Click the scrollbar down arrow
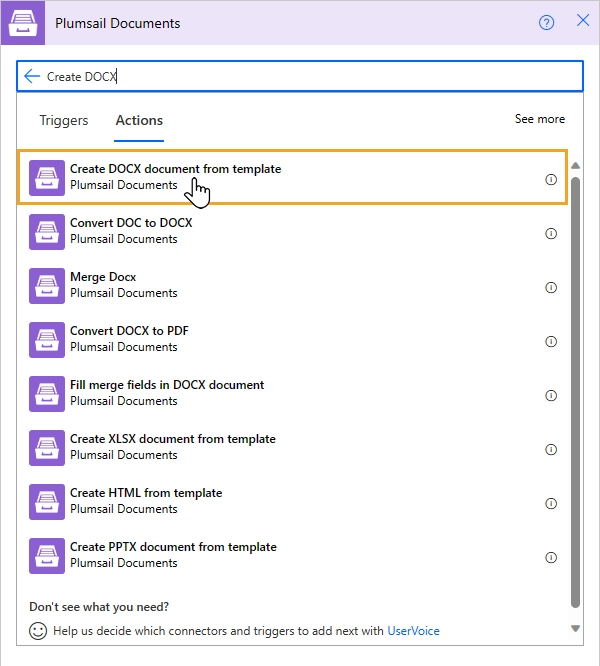This screenshot has width=600, height=666. point(575,629)
